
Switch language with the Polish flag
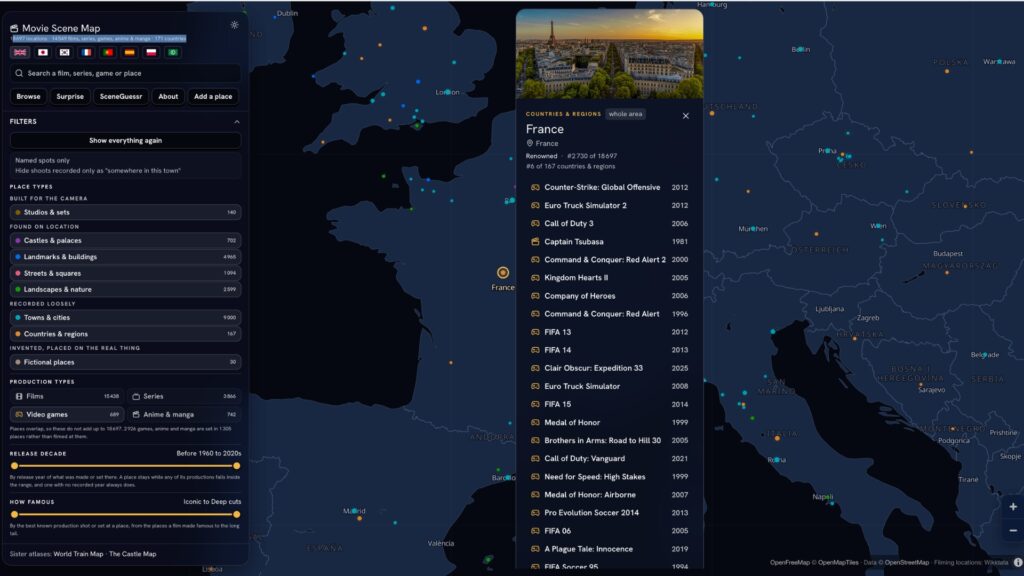click(x=151, y=52)
